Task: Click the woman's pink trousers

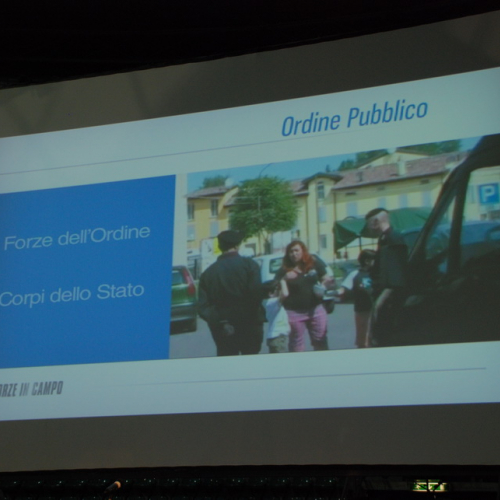Action: [307, 327]
